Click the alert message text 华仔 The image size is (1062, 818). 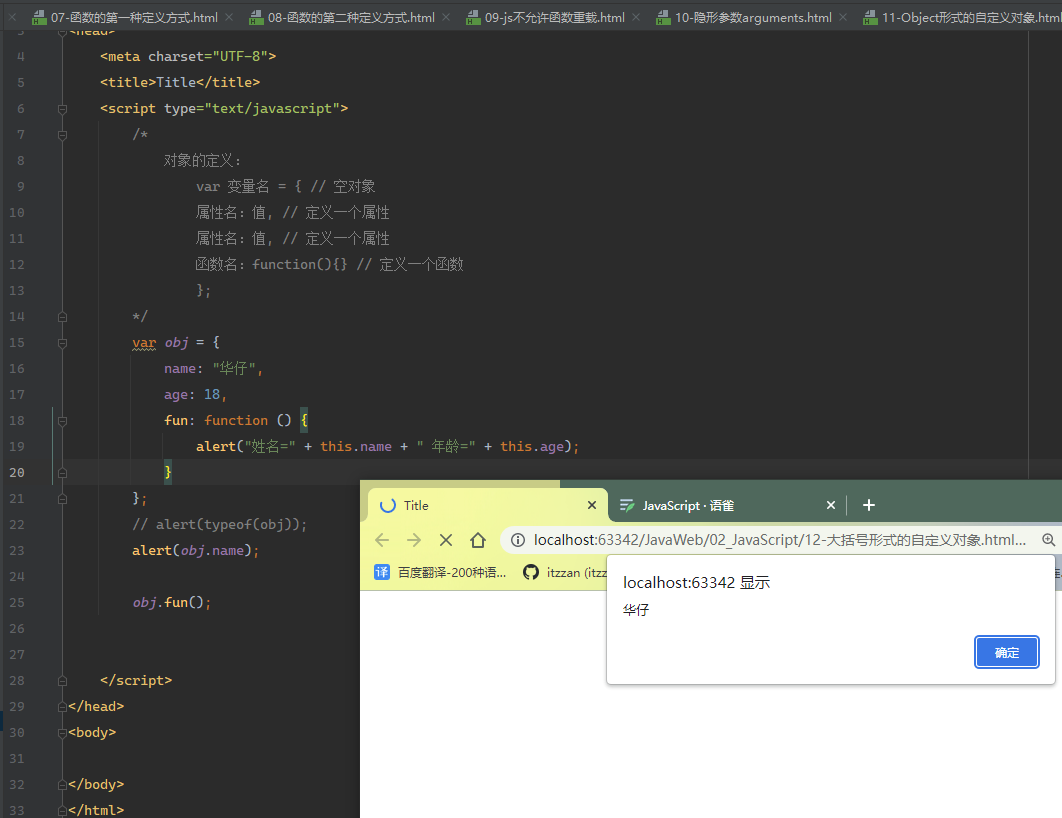point(636,610)
